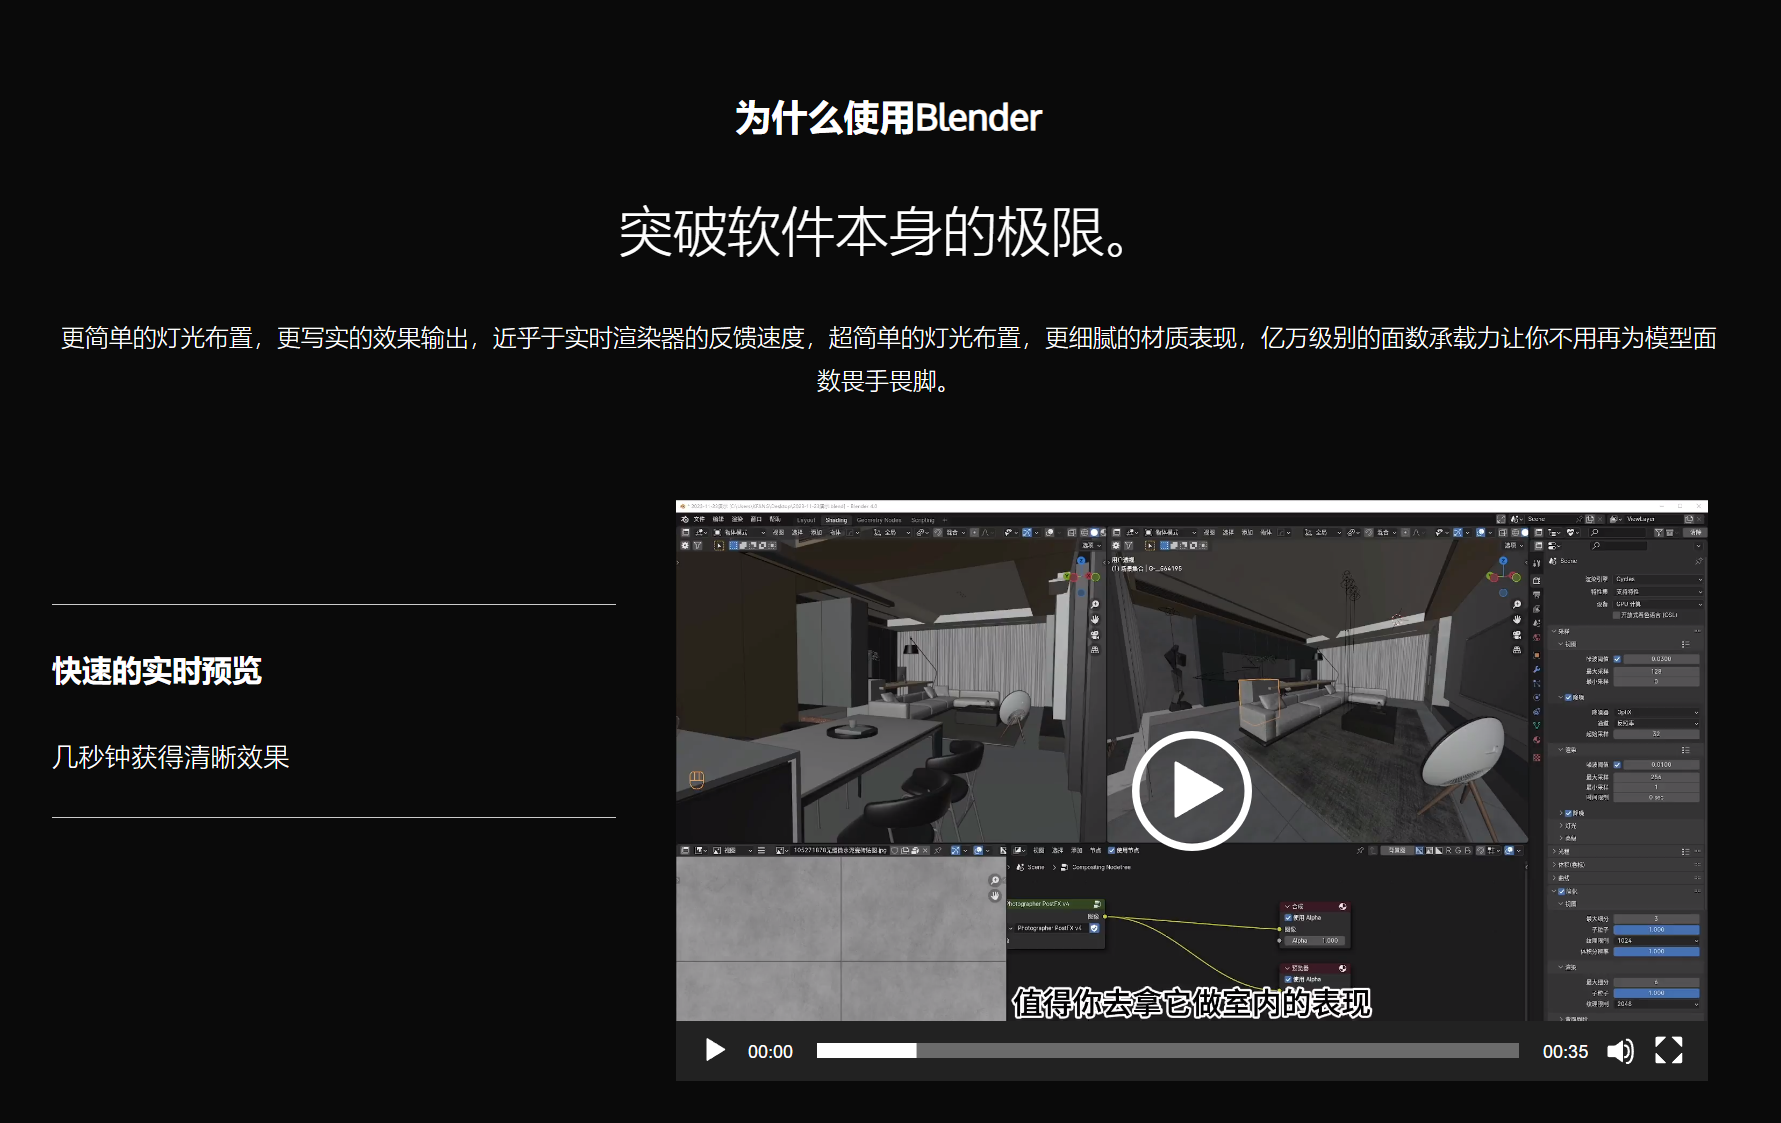Click the zoom magnifier icon in left viewport
This screenshot has height=1123, width=1781.
1095,605
